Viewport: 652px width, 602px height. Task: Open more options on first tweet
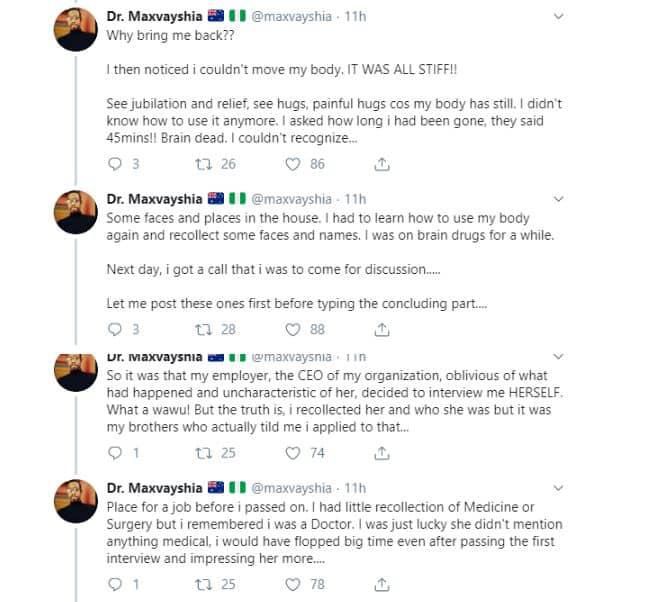pyautogui.click(x=587, y=16)
